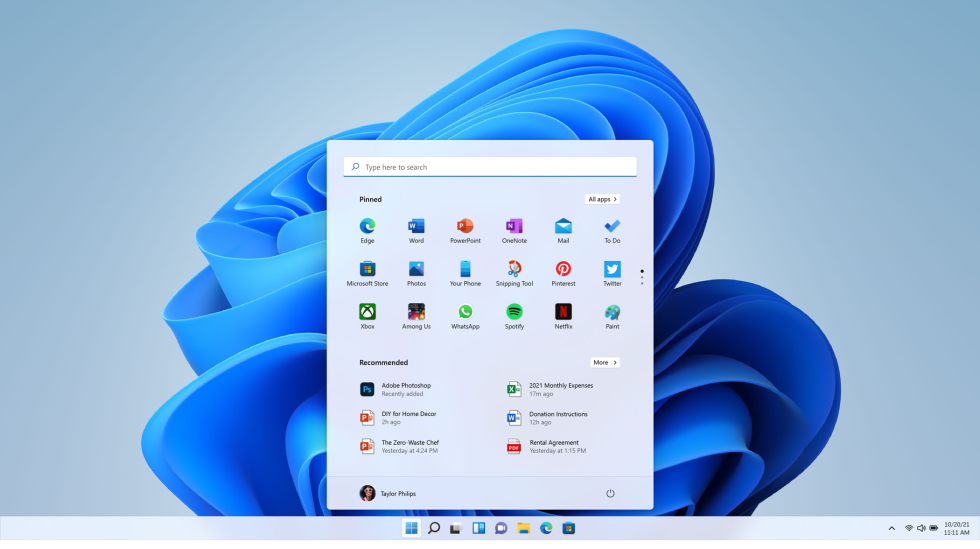
Task: Click the power button icon
Action: tap(610, 494)
